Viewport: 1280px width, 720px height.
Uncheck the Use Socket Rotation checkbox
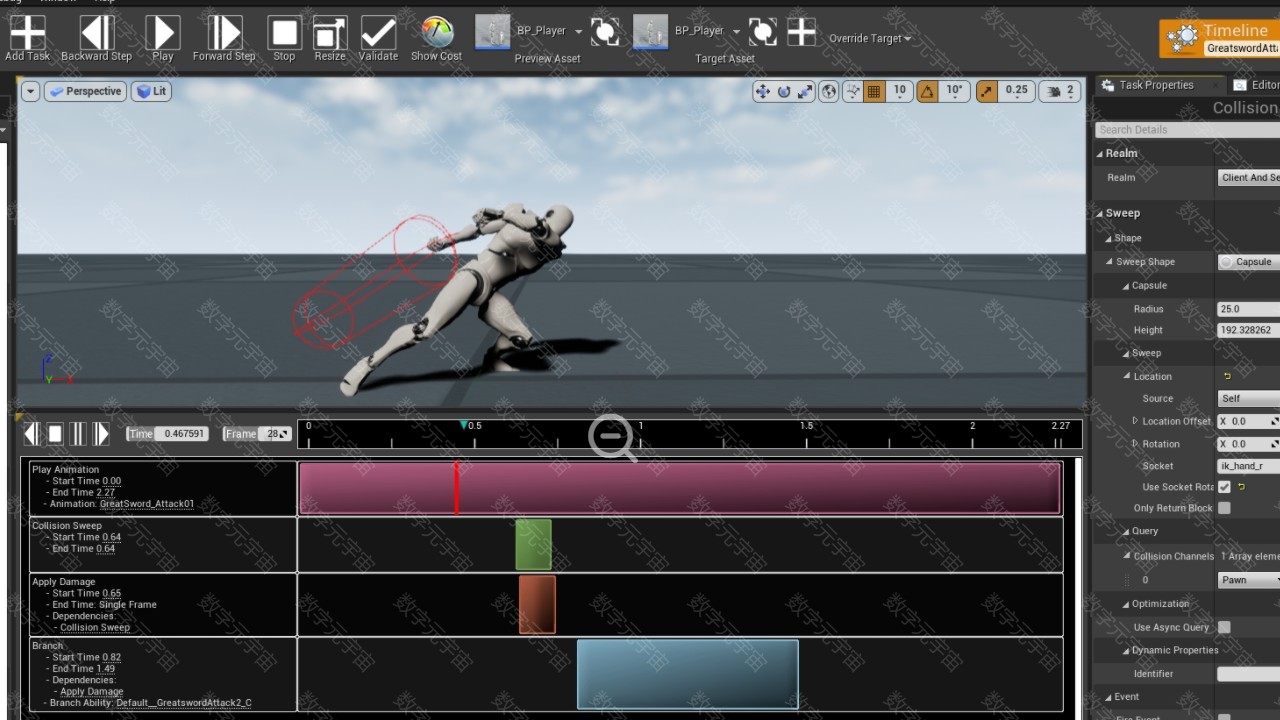pyautogui.click(x=1224, y=487)
